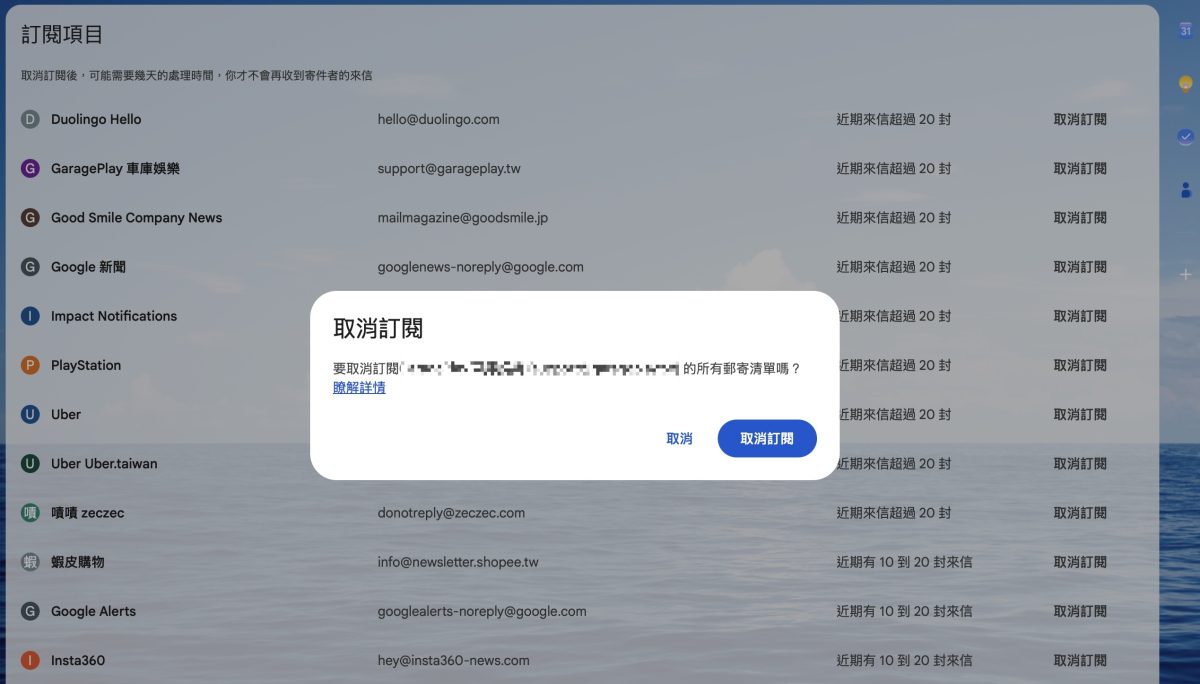This screenshot has width=1200, height=684.
Task: Click the 嘖嘖 zeczec sender avatar
Action: coord(30,512)
